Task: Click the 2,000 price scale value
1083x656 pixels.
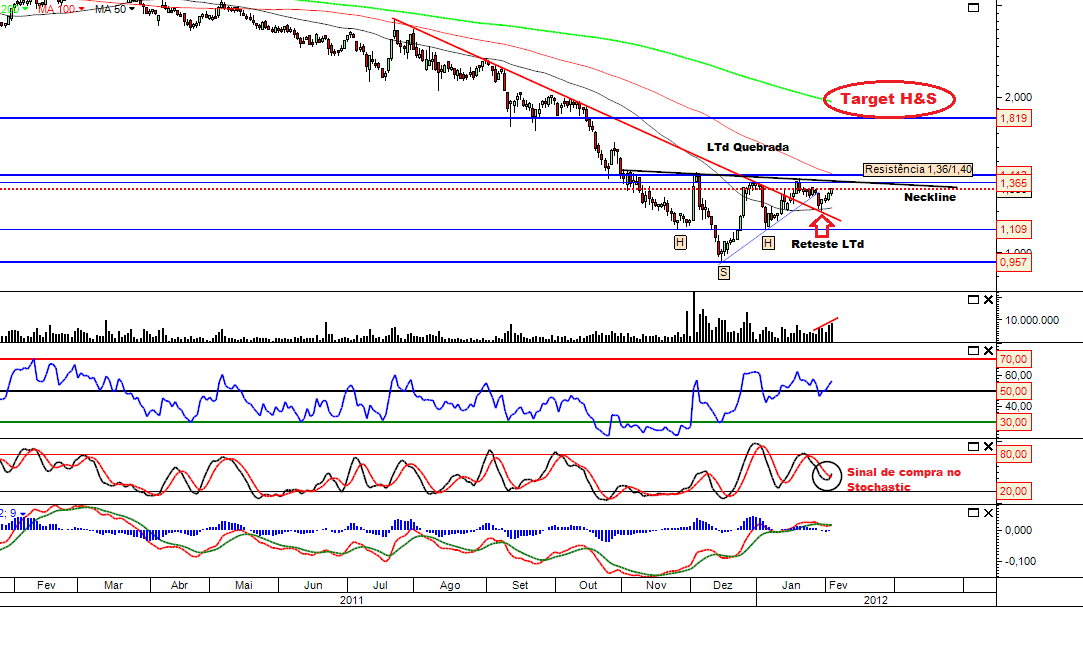Action: coord(1019,97)
